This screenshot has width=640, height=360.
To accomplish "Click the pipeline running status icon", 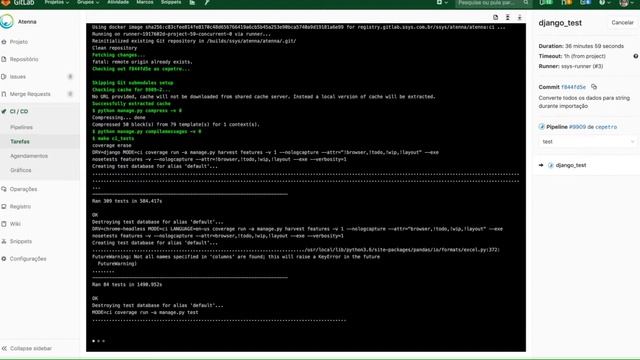I will 542,127.
